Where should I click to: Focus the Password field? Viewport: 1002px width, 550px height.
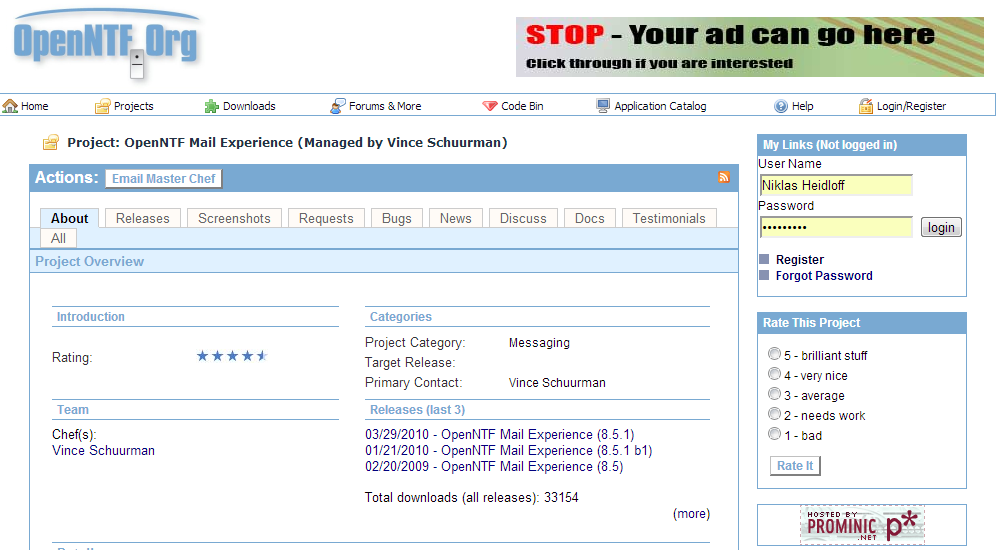point(836,227)
